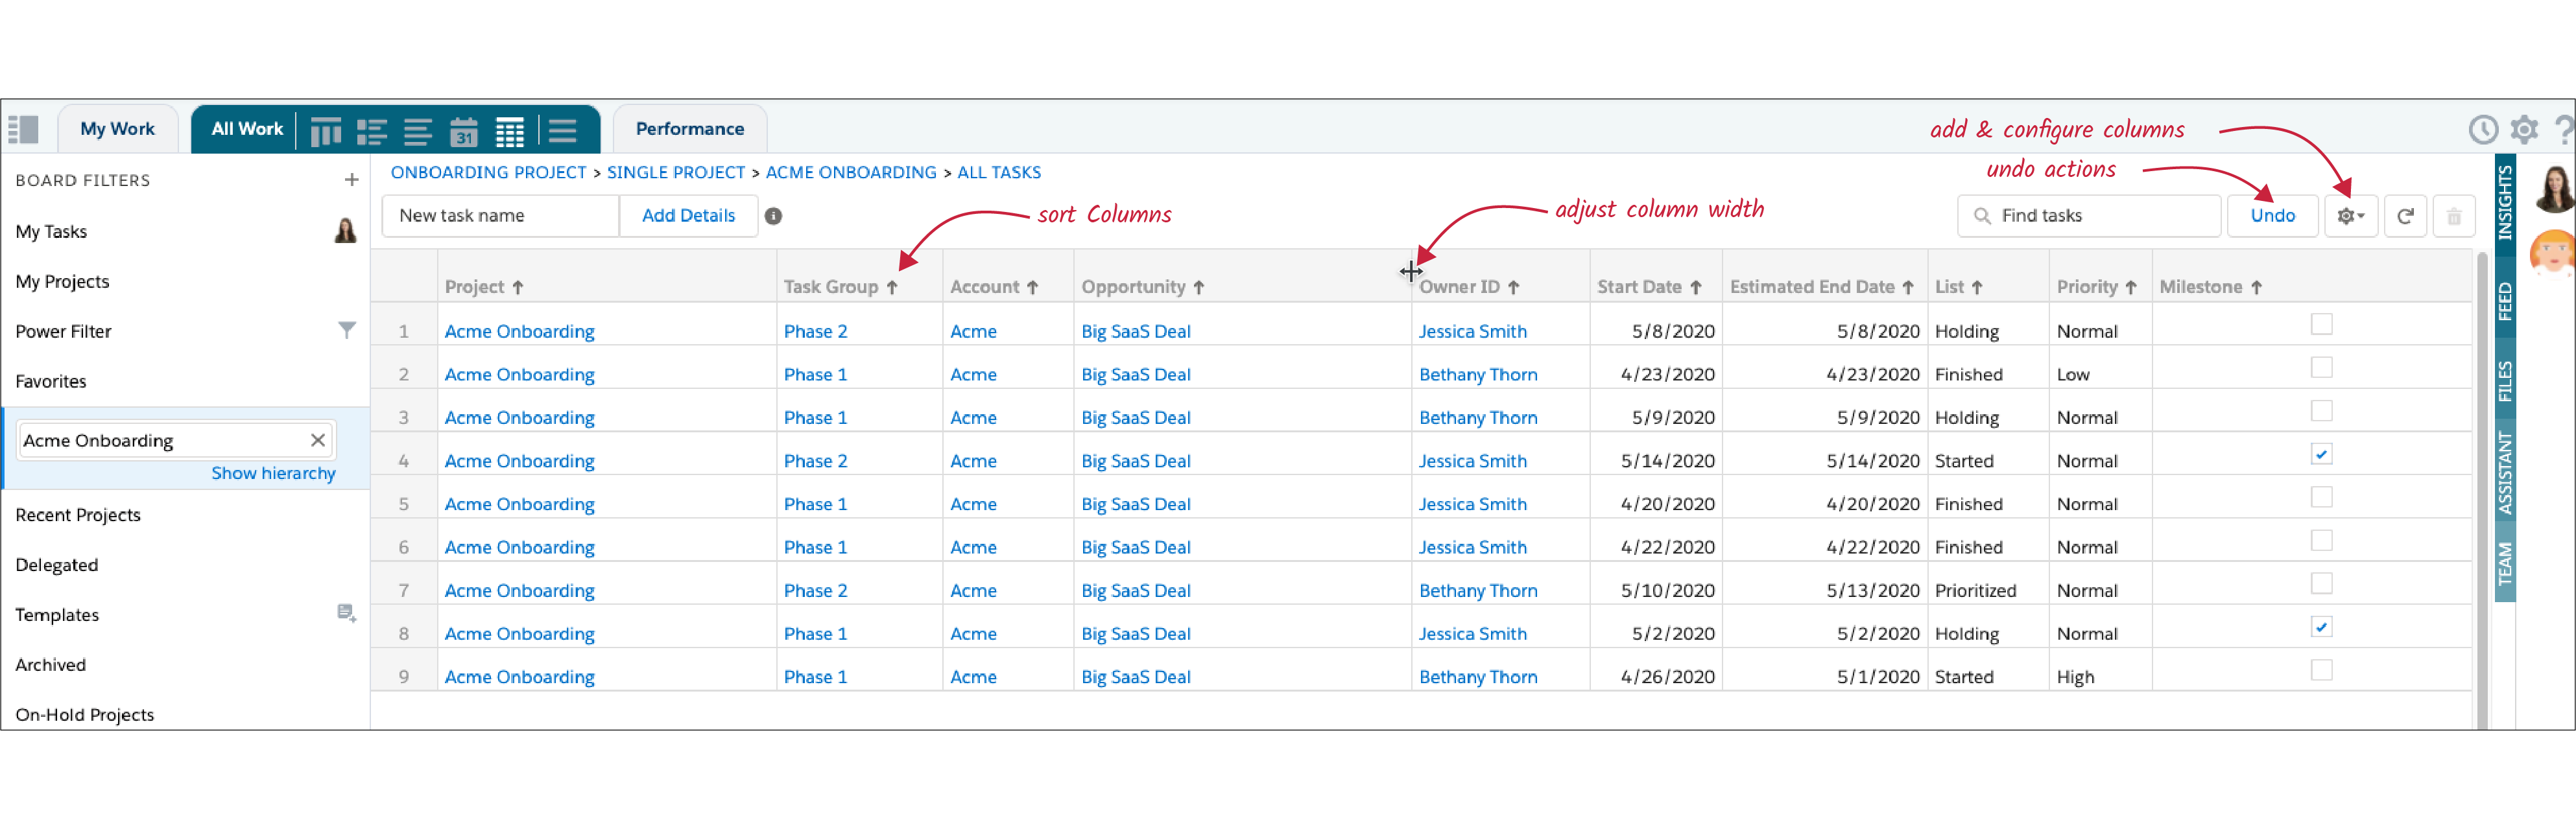Add a new board filter with the plus icon
This screenshot has width=2576, height=829.
click(x=352, y=179)
